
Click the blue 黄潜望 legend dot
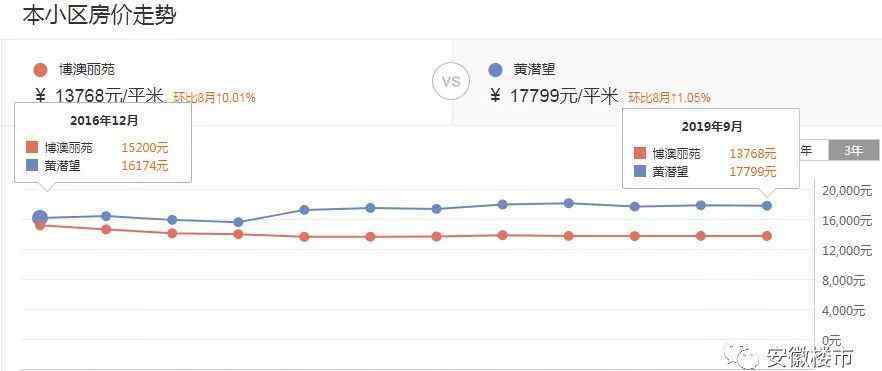click(x=495, y=71)
